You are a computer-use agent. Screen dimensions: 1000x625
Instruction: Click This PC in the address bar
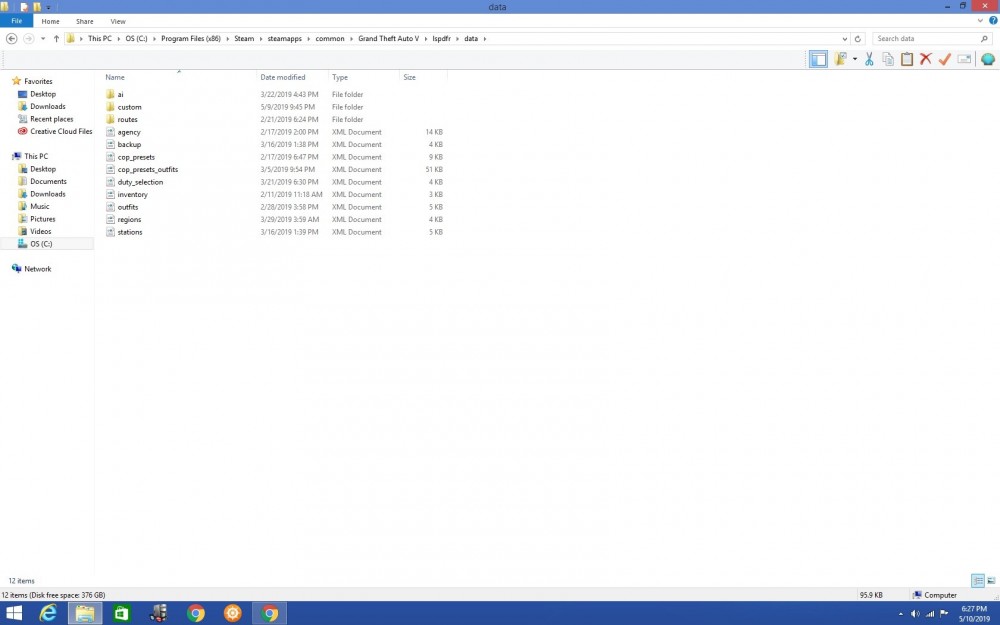point(99,38)
